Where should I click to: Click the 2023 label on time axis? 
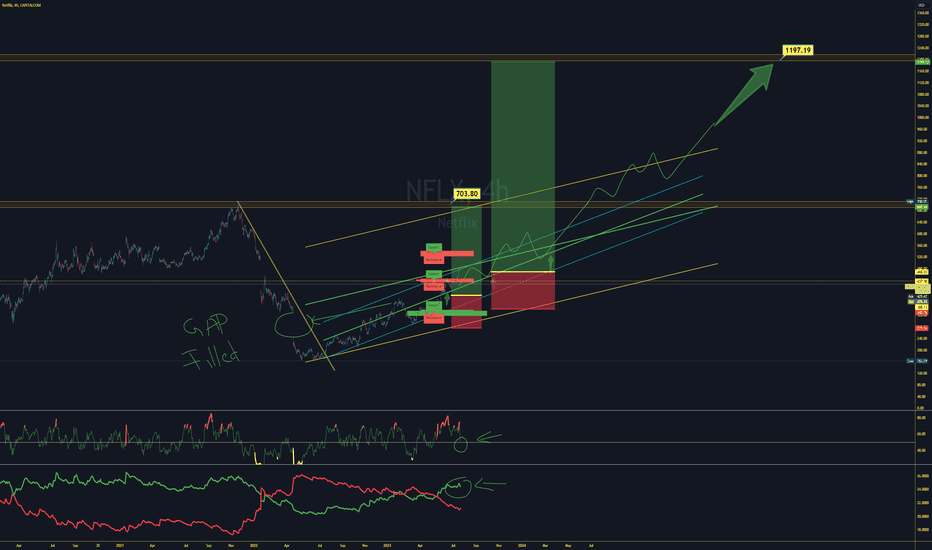[388, 545]
